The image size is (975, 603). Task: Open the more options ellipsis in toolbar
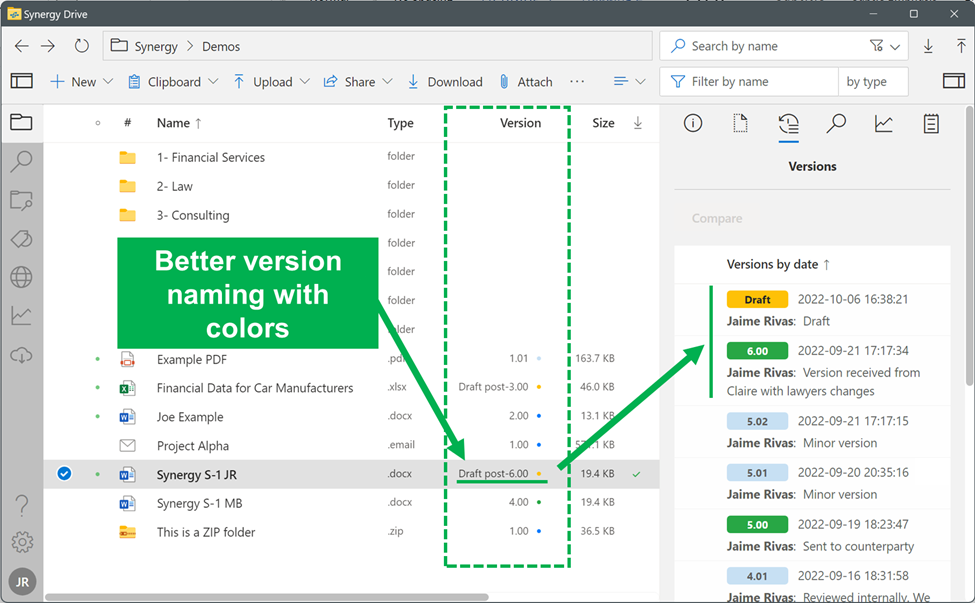coord(577,81)
